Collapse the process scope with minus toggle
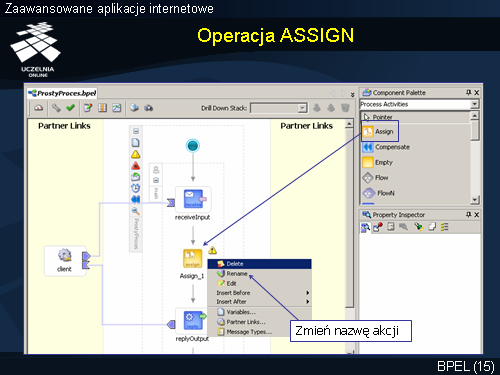 [x=136, y=131]
